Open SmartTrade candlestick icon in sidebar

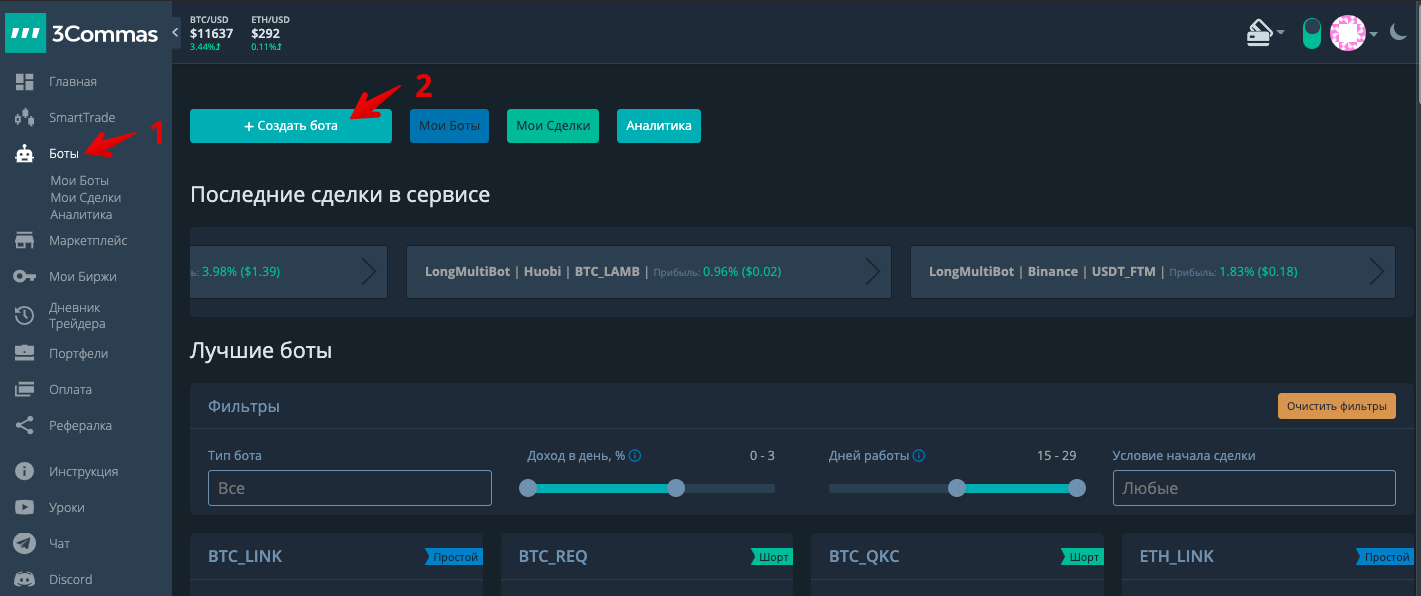25,118
